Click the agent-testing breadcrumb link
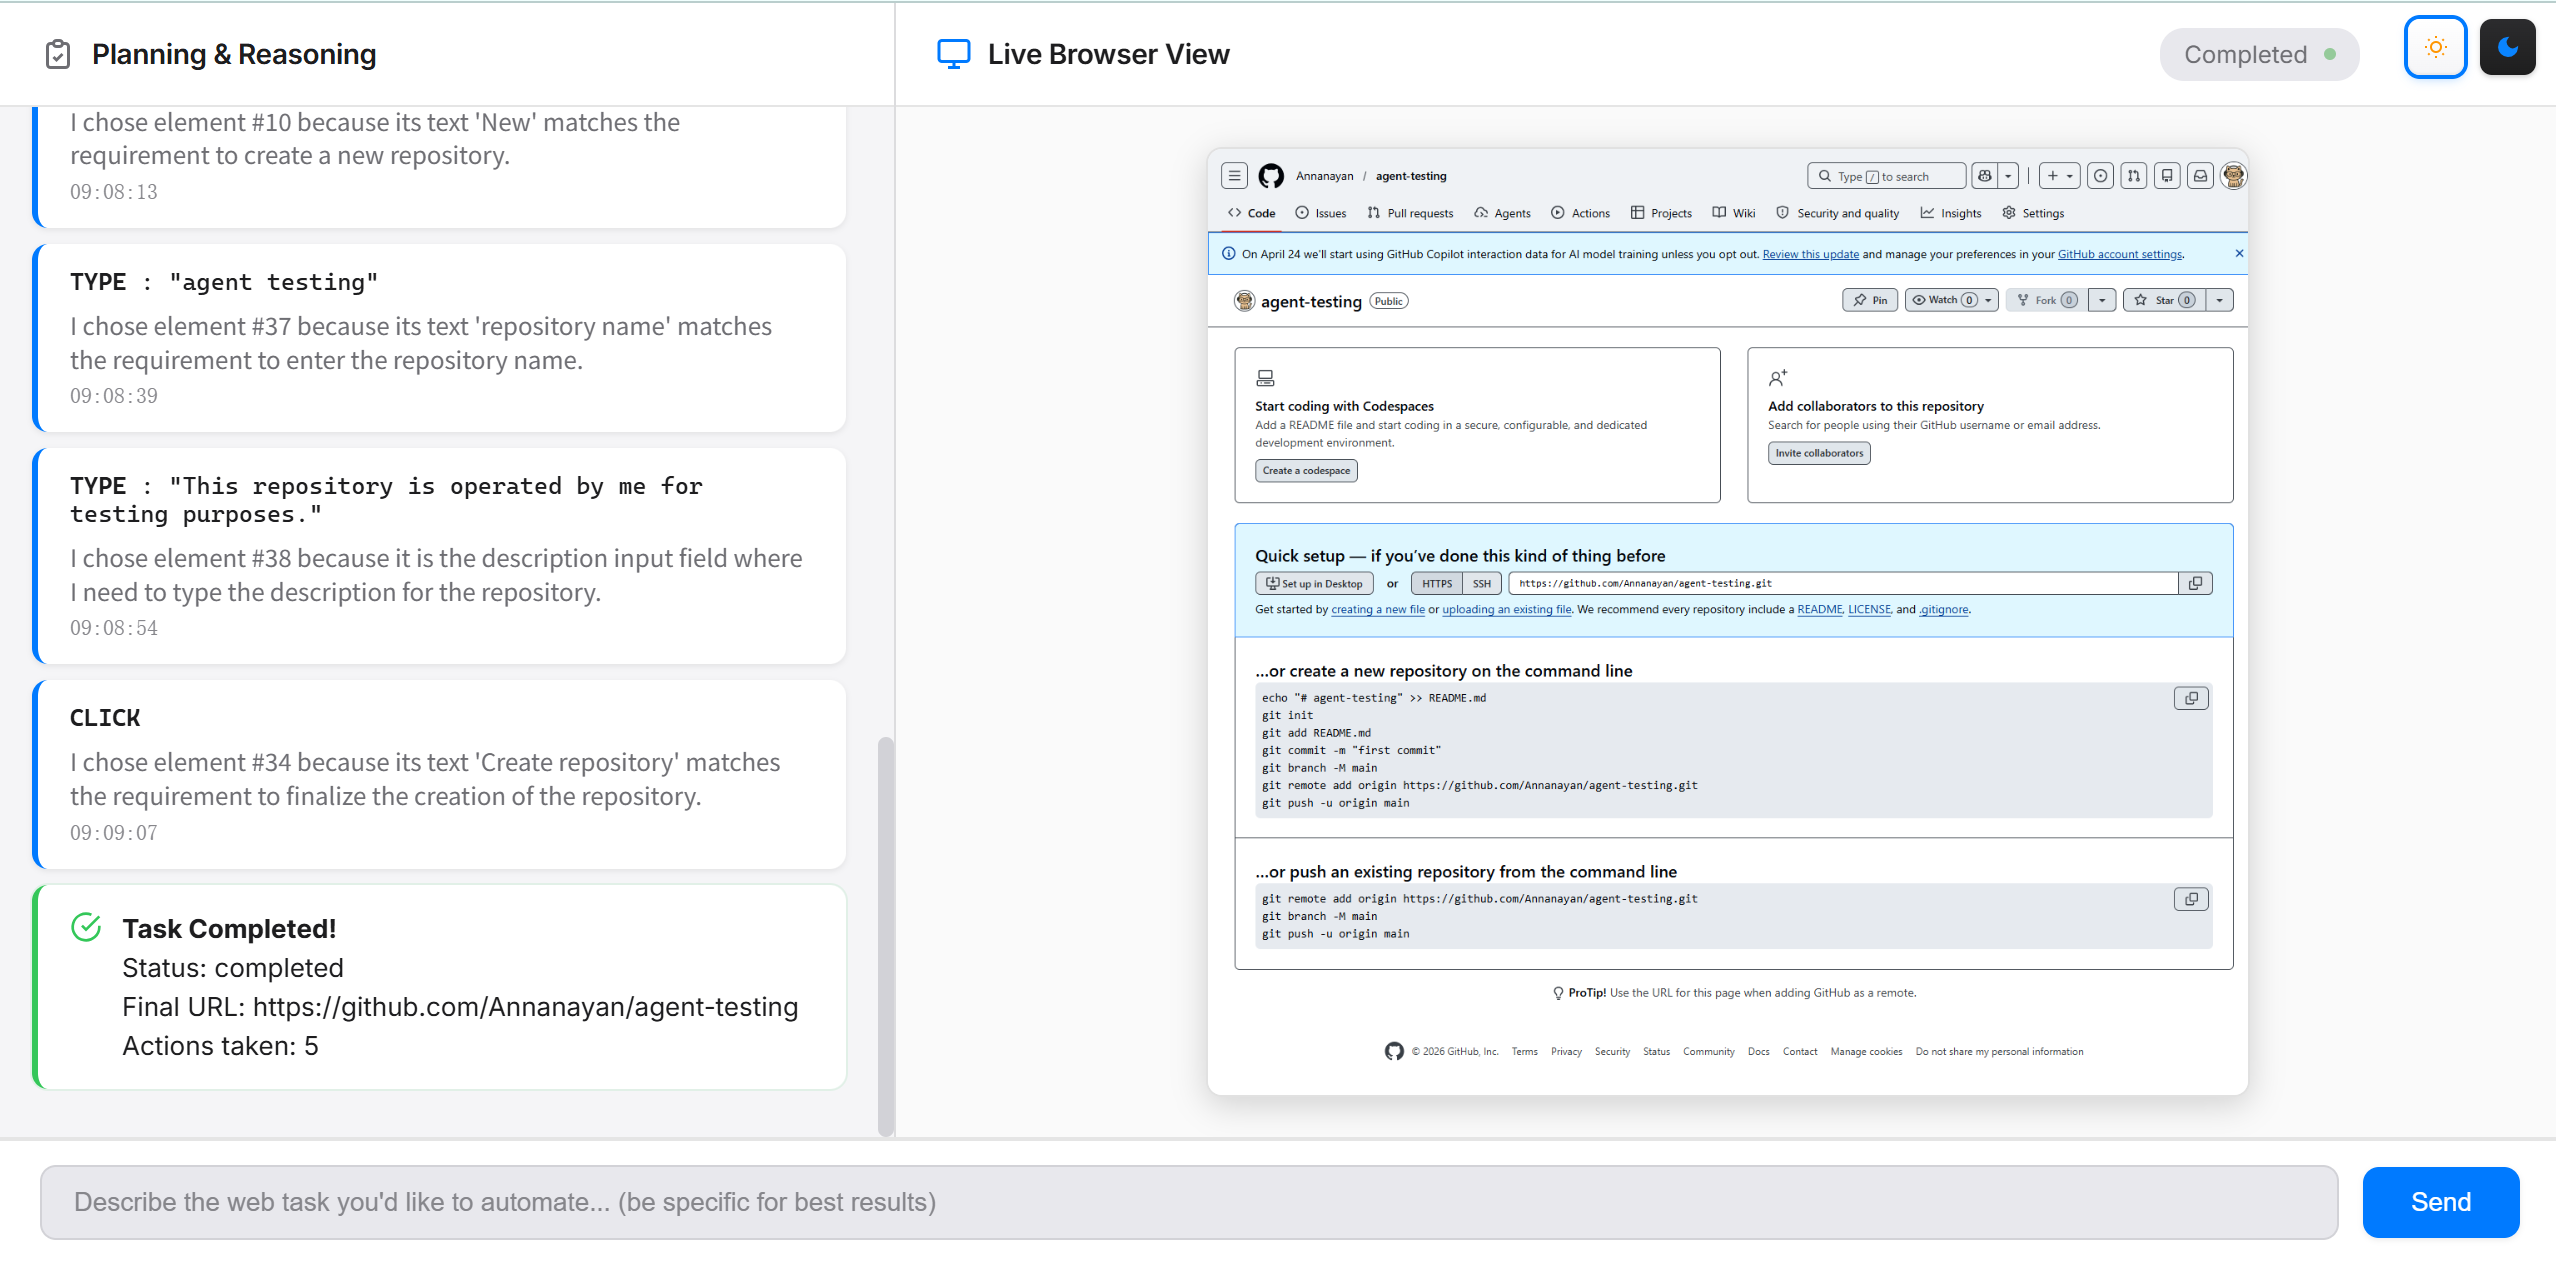2556x1262 pixels. click(1411, 176)
